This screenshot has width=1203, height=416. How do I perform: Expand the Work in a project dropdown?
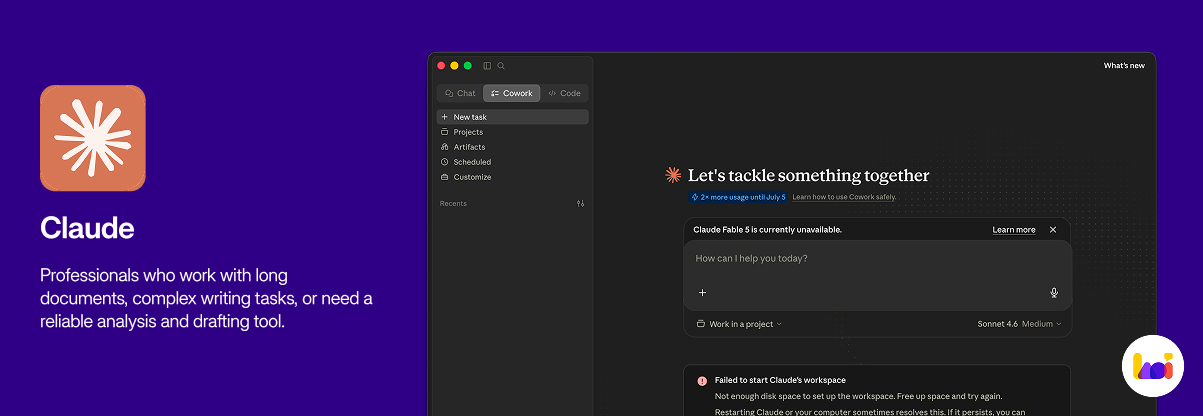739,324
